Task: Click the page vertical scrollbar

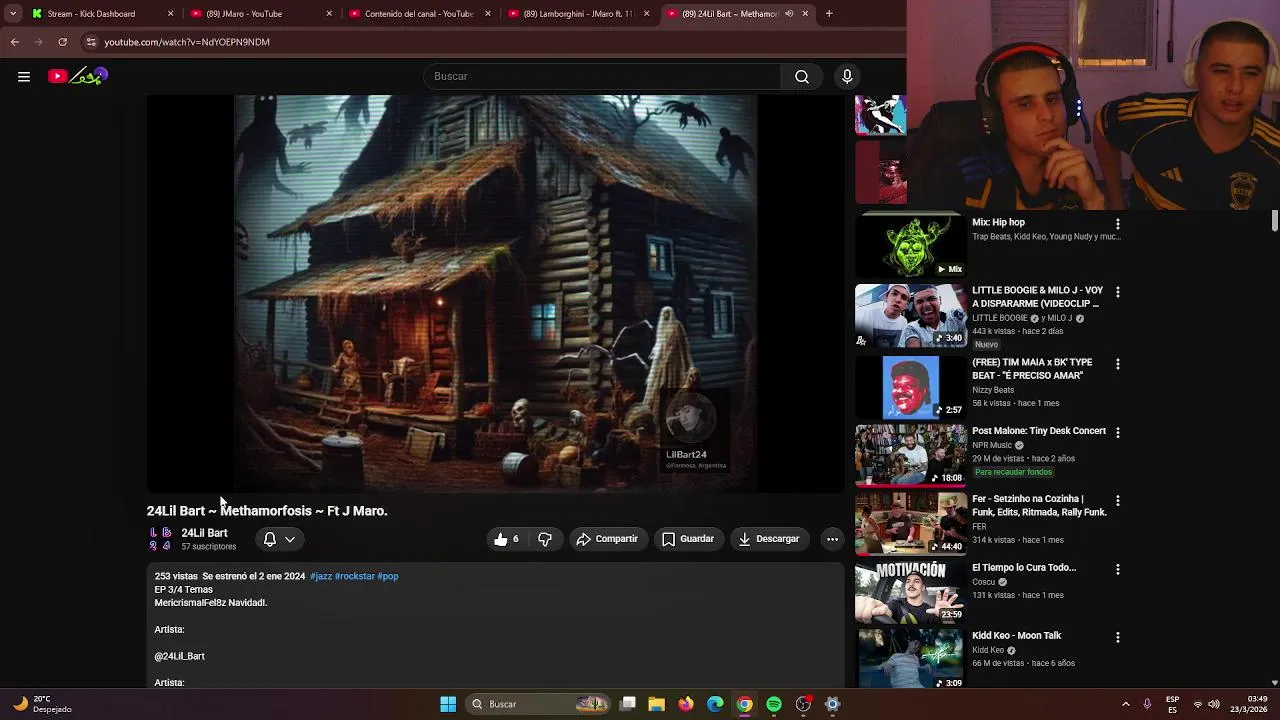Action: 1275,220
